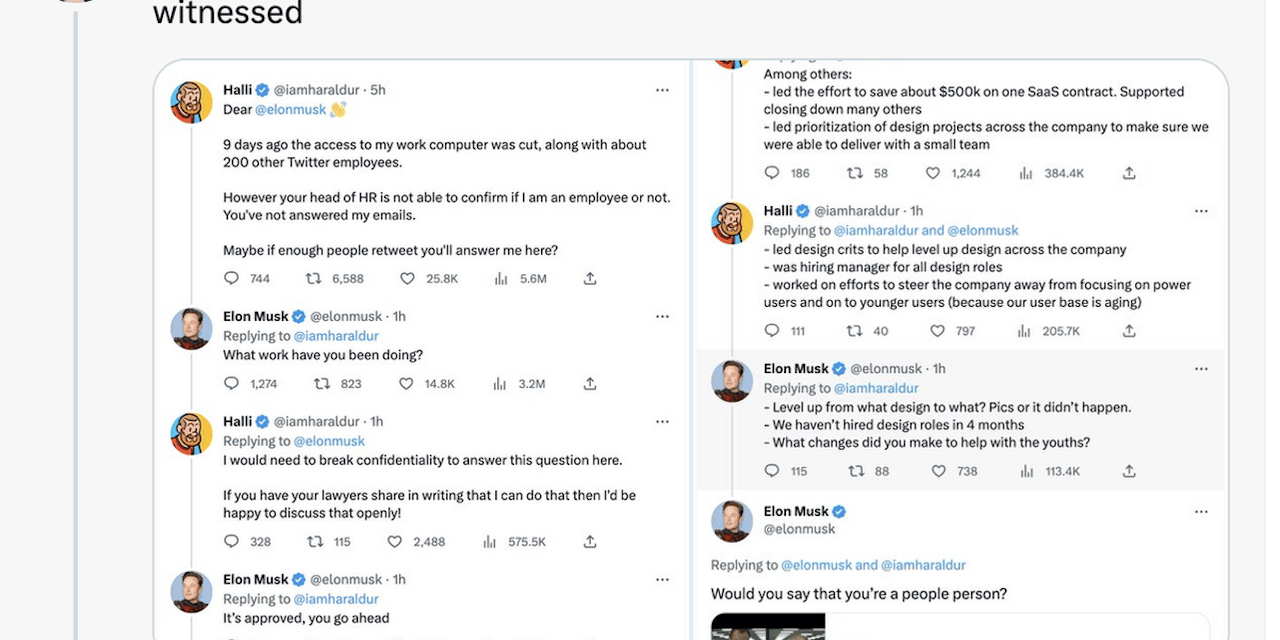Image resolution: width=1280 pixels, height=640 pixels.
Task: Reply to Elon's "Level up from what design" tweet
Action: pyautogui.click(x=772, y=471)
